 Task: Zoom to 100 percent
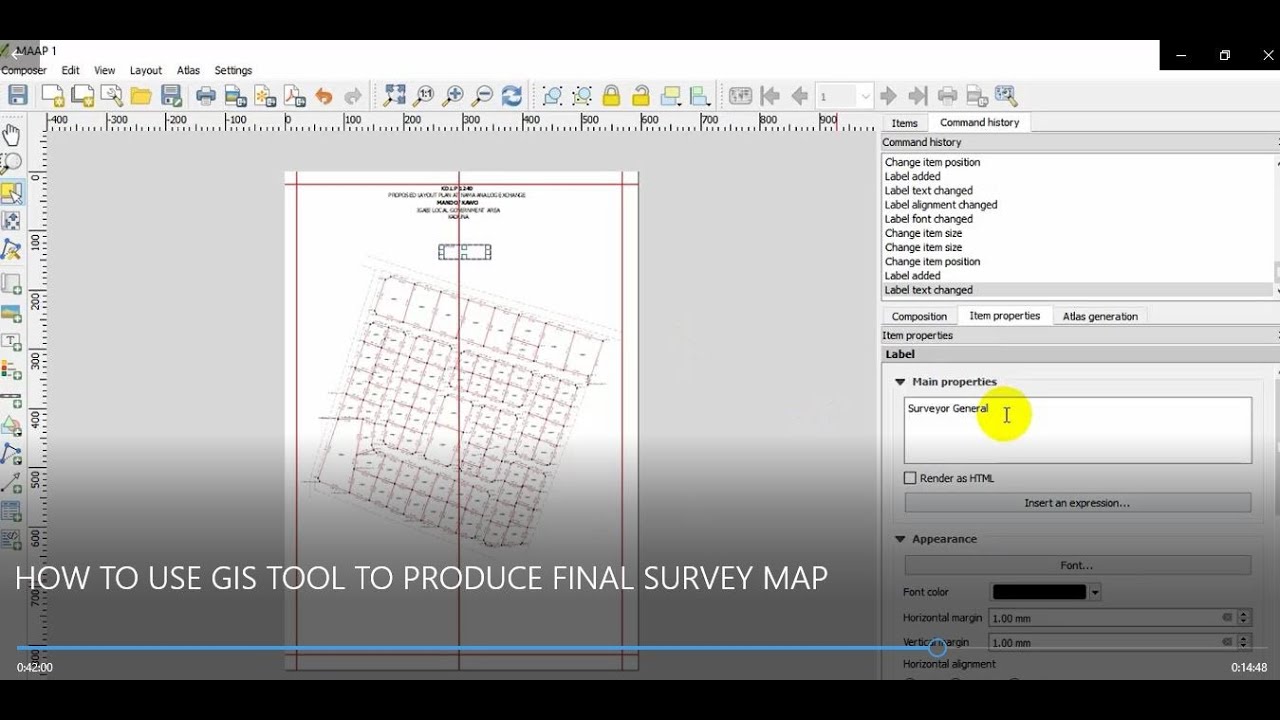pyautogui.click(x=424, y=96)
